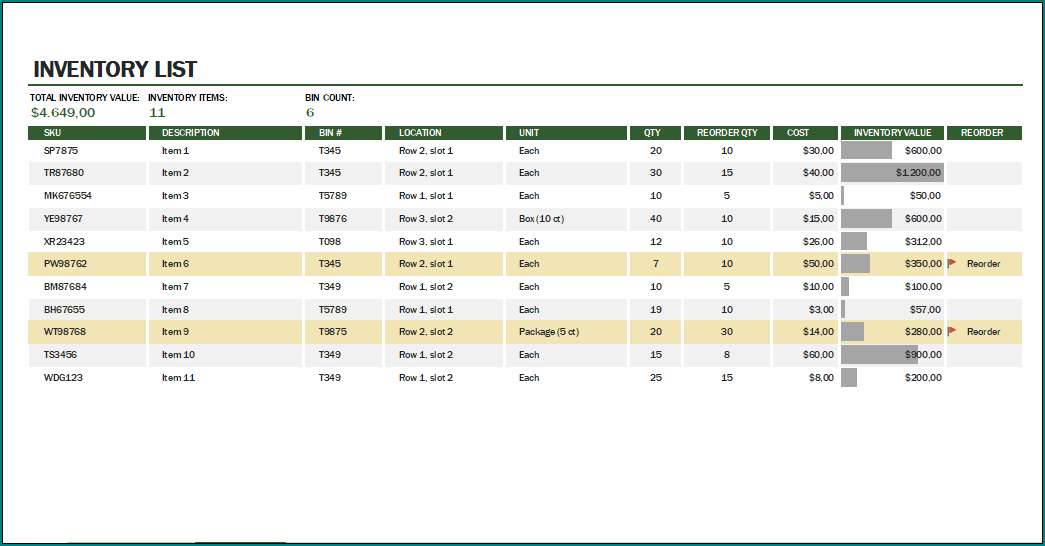Select the total inventory value $4.649,00
1045x546 pixels.
pyautogui.click(x=63, y=113)
